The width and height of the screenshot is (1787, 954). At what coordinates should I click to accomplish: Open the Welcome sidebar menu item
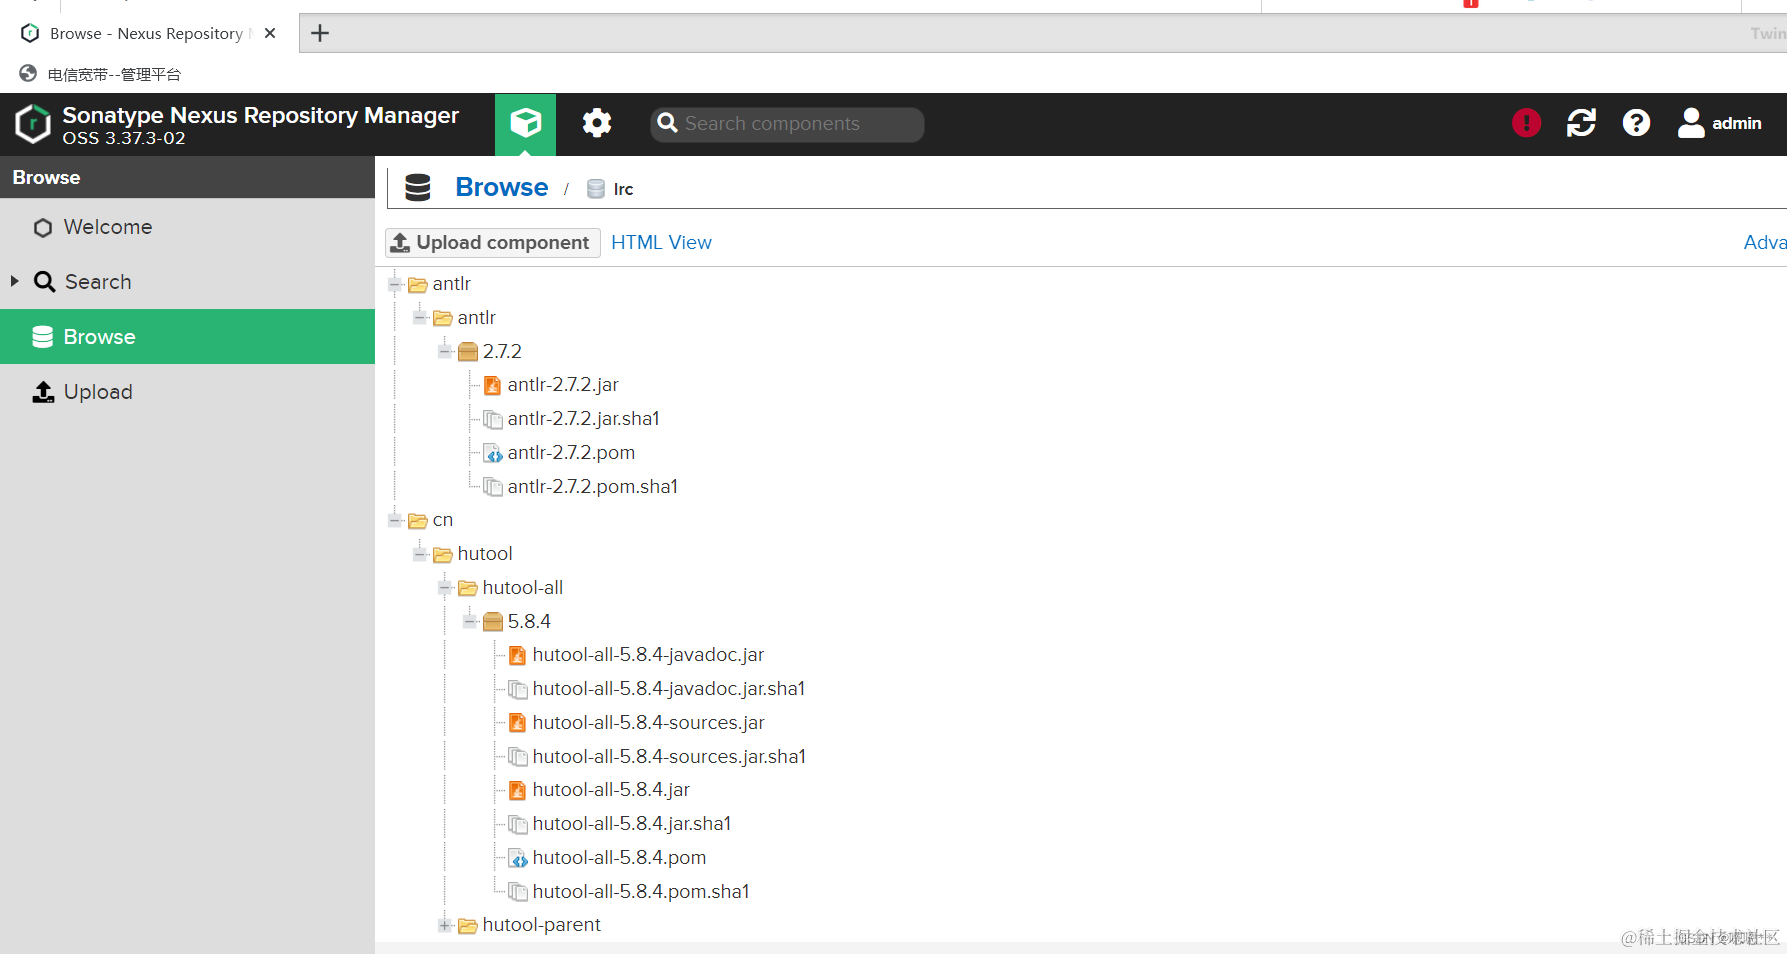tap(187, 227)
